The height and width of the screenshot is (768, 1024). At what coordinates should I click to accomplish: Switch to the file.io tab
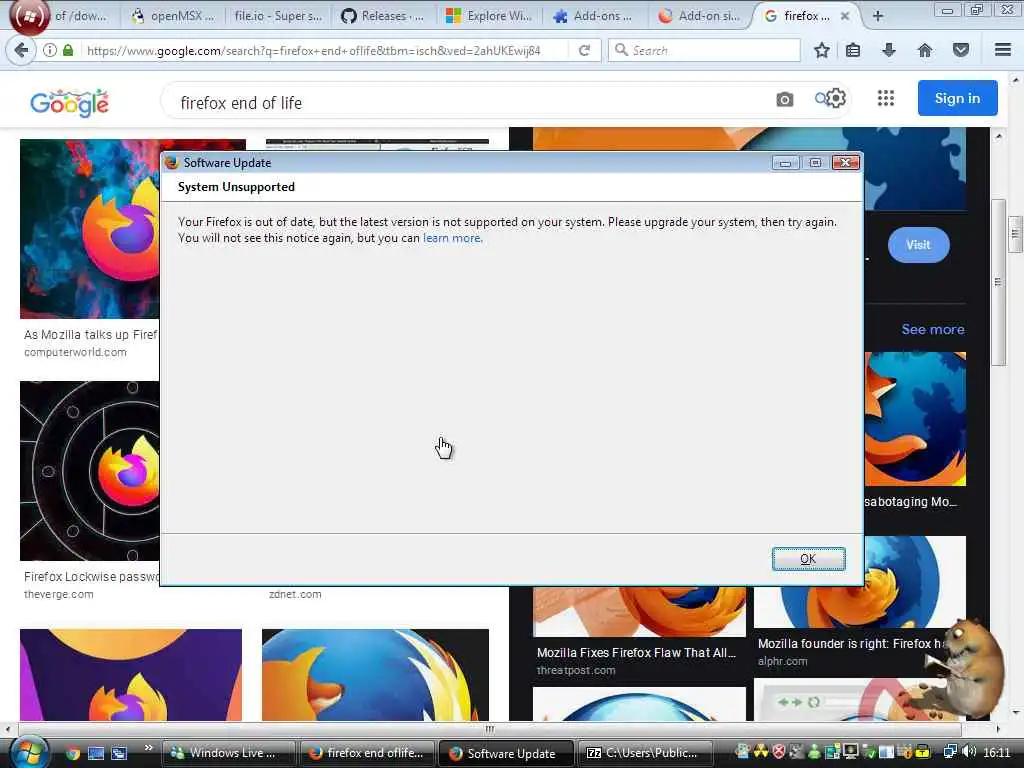click(279, 16)
